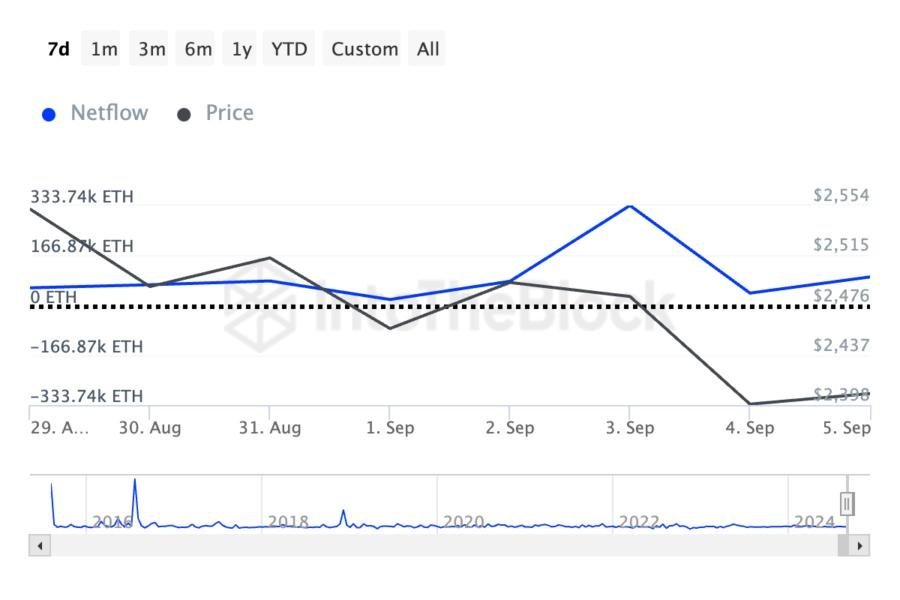The width and height of the screenshot is (900, 600).
Task: Click 2022 in the navigator timeline
Action: 639,522
